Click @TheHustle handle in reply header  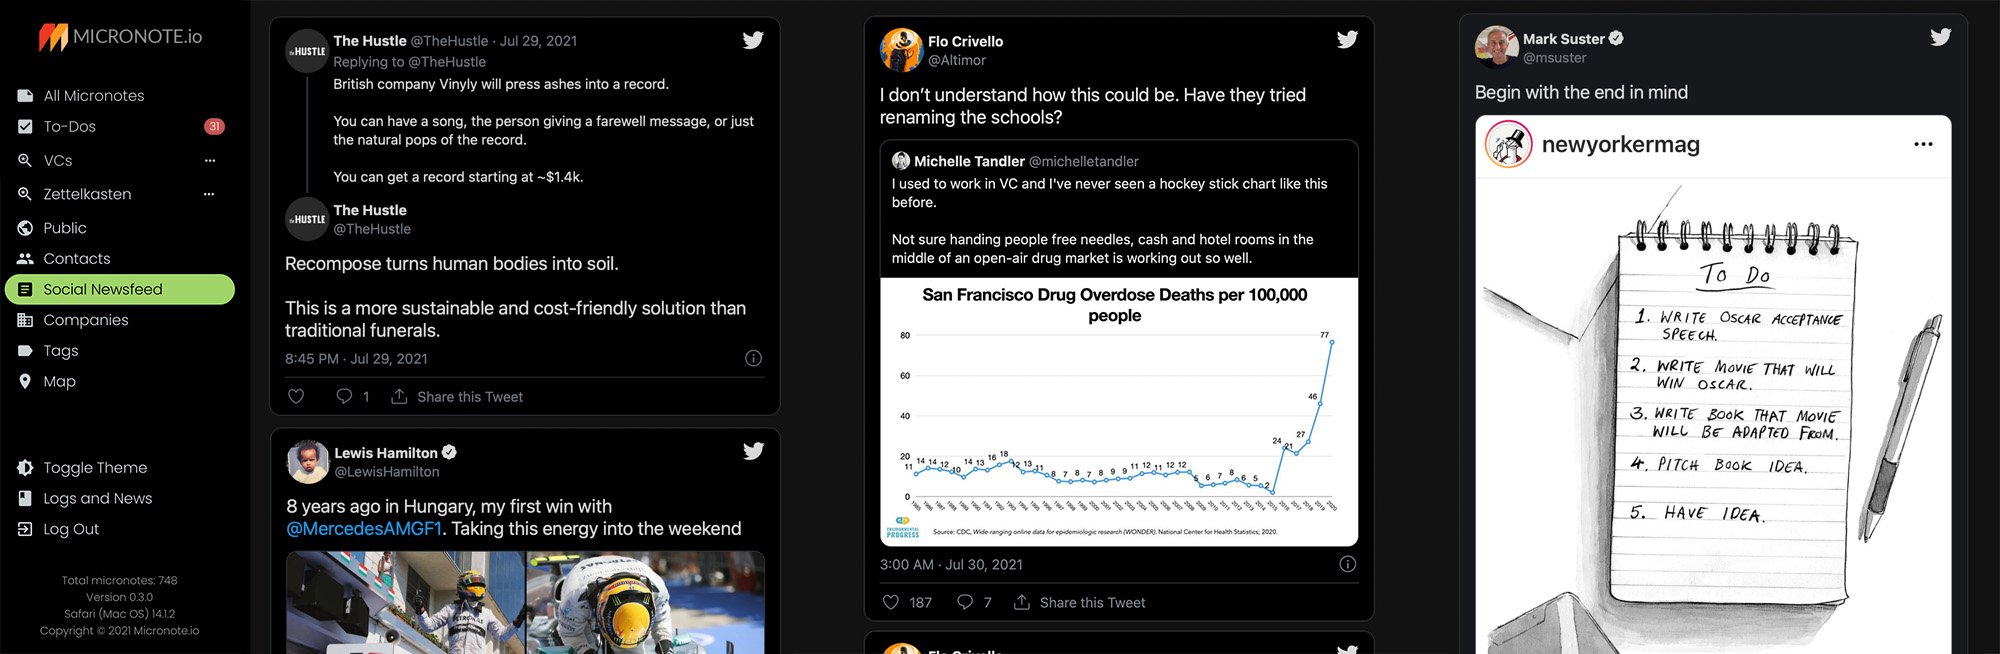click(x=450, y=41)
